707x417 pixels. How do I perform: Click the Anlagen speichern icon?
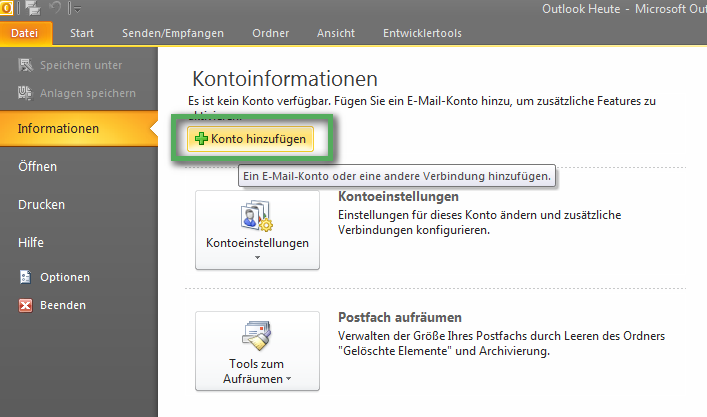tap(25, 93)
